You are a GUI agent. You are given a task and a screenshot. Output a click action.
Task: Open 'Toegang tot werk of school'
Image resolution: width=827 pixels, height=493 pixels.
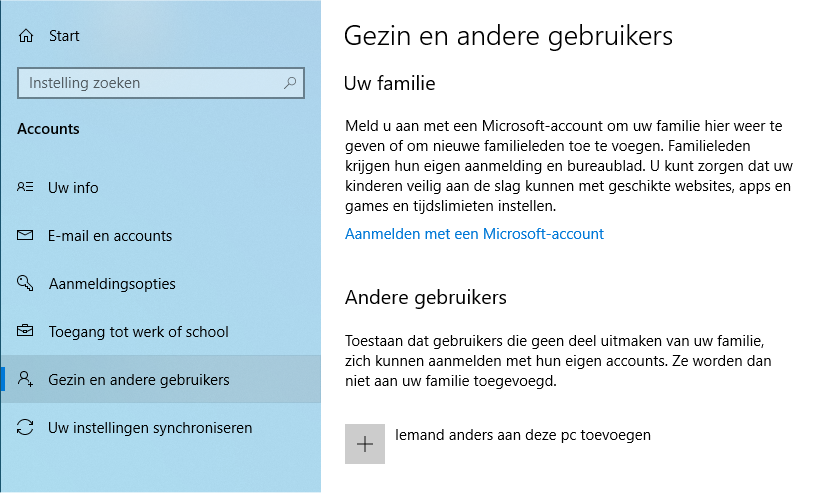[x=138, y=332]
